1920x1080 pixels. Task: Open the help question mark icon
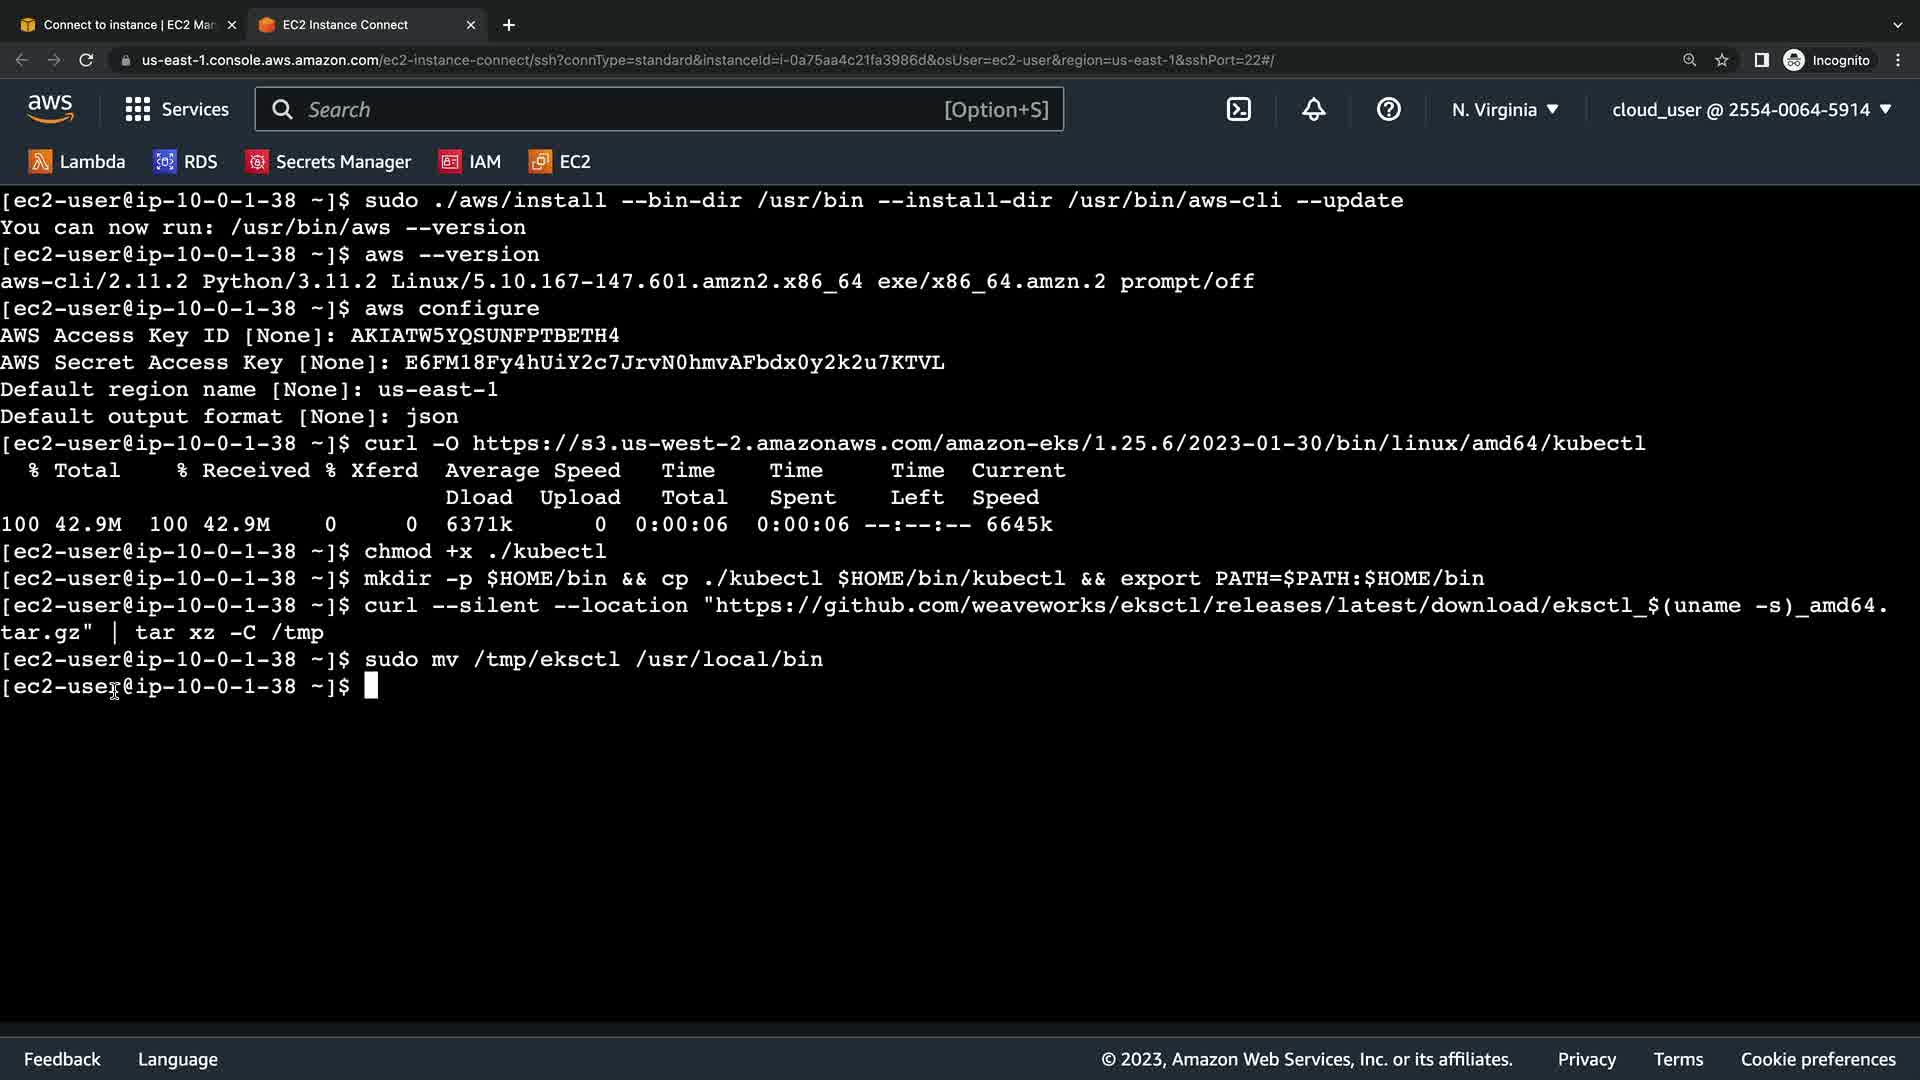point(1388,110)
